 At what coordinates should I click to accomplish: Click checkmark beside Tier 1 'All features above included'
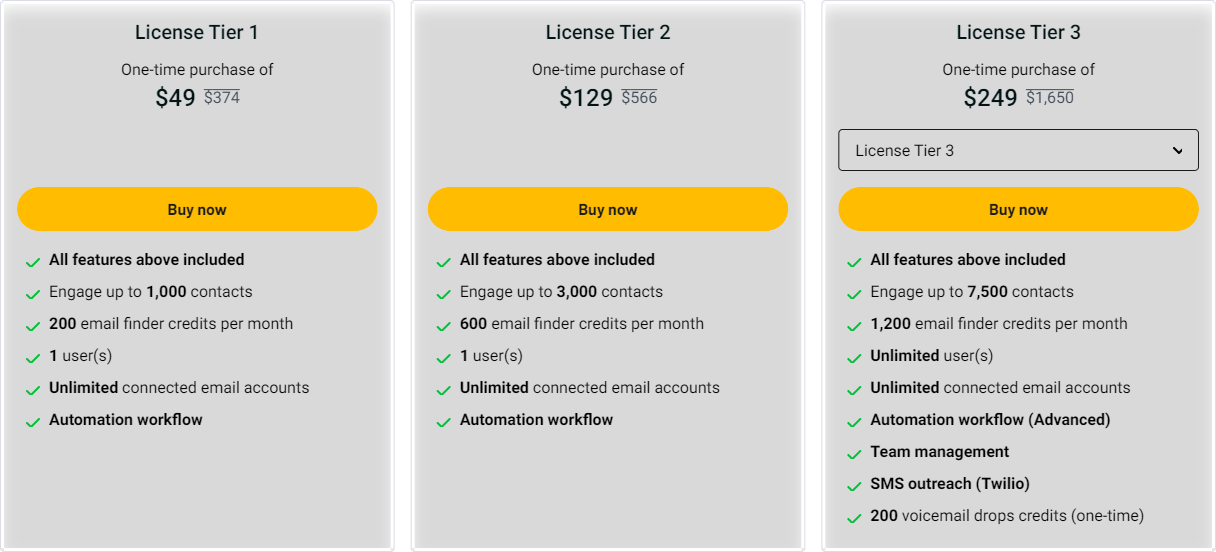pyautogui.click(x=33, y=262)
